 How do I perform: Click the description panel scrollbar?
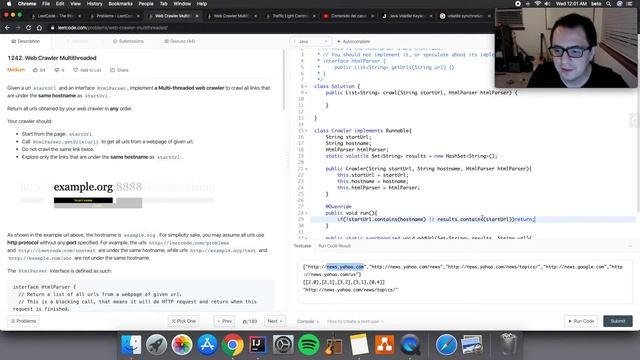(x=284, y=80)
